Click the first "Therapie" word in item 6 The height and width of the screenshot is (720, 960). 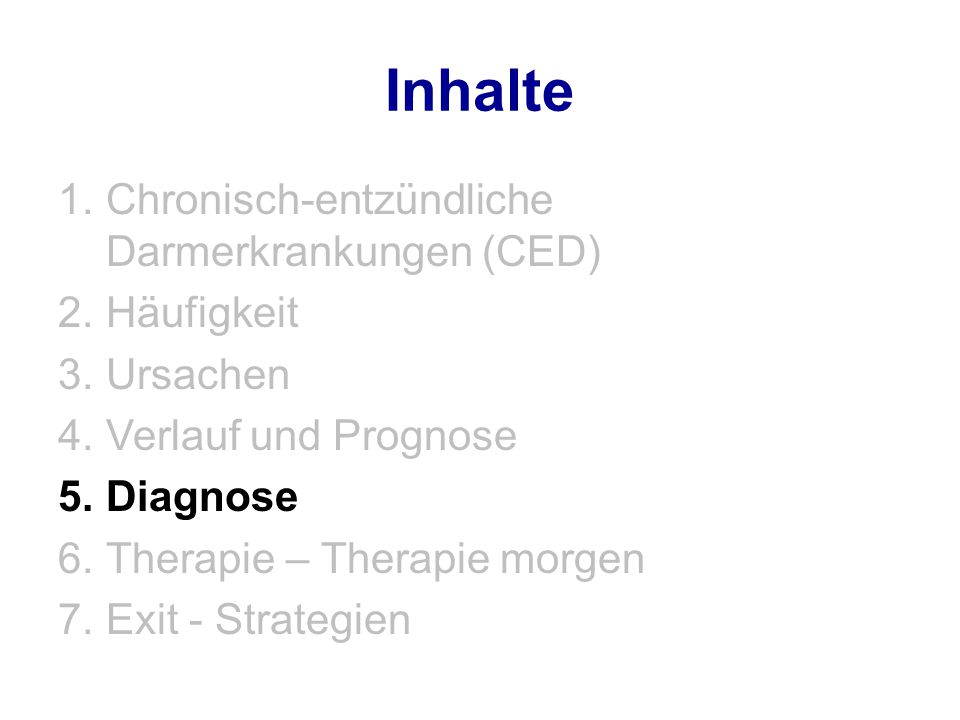tap(191, 560)
